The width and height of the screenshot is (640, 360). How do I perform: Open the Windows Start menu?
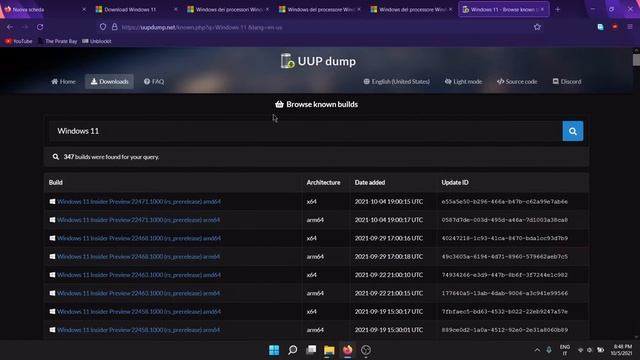coord(274,350)
